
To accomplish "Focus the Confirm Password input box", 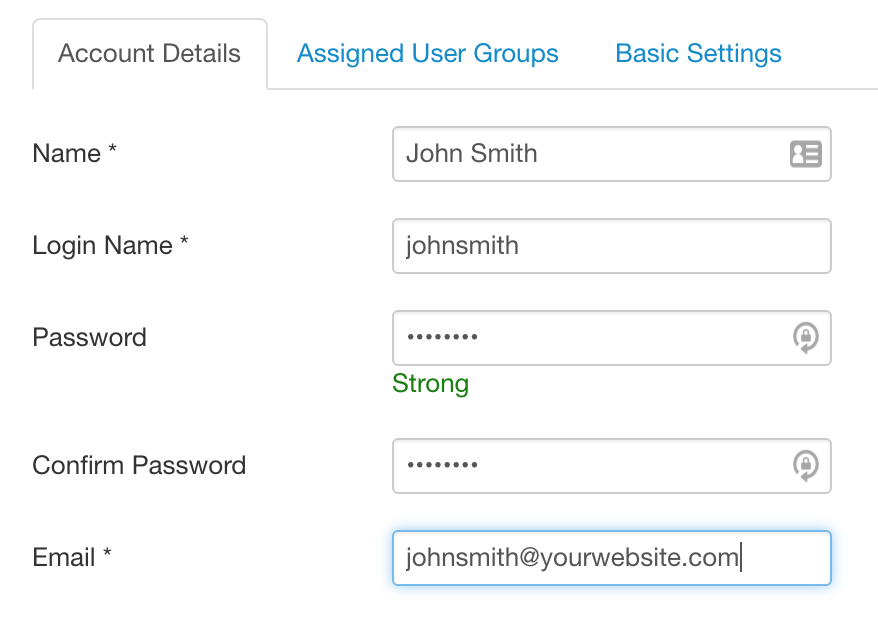I will pyautogui.click(x=590, y=466).
